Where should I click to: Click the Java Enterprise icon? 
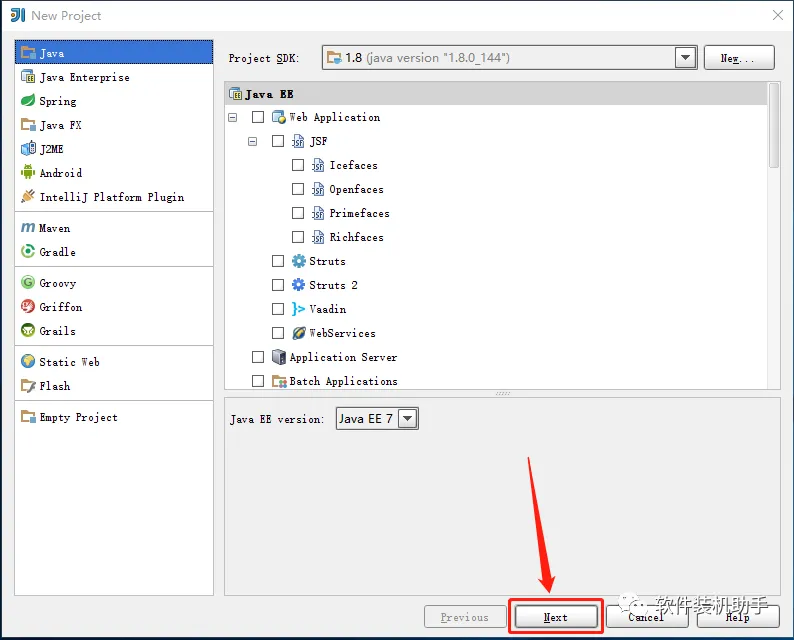28,76
